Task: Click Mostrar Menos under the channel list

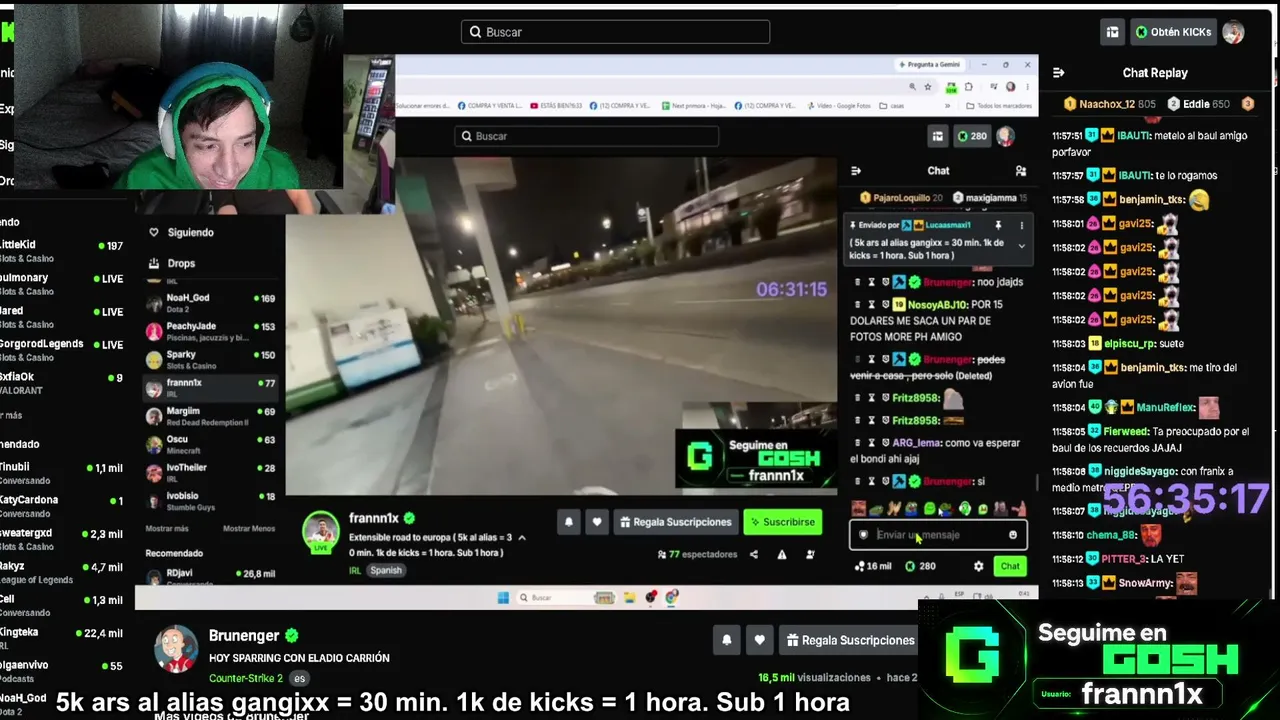Action: click(249, 528)
